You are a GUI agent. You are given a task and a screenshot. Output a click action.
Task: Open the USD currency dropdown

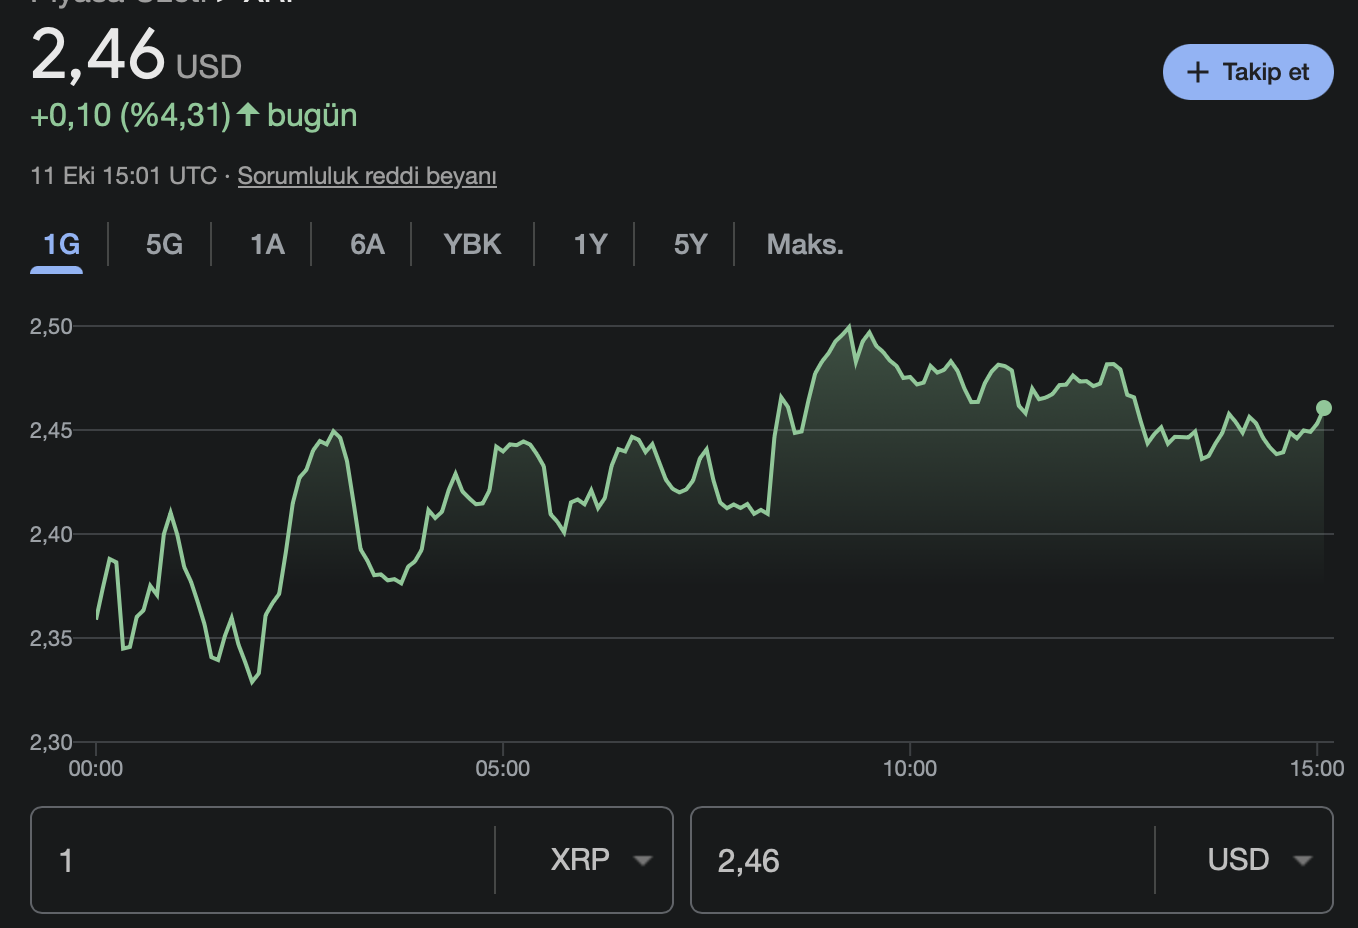[1257, 860]
